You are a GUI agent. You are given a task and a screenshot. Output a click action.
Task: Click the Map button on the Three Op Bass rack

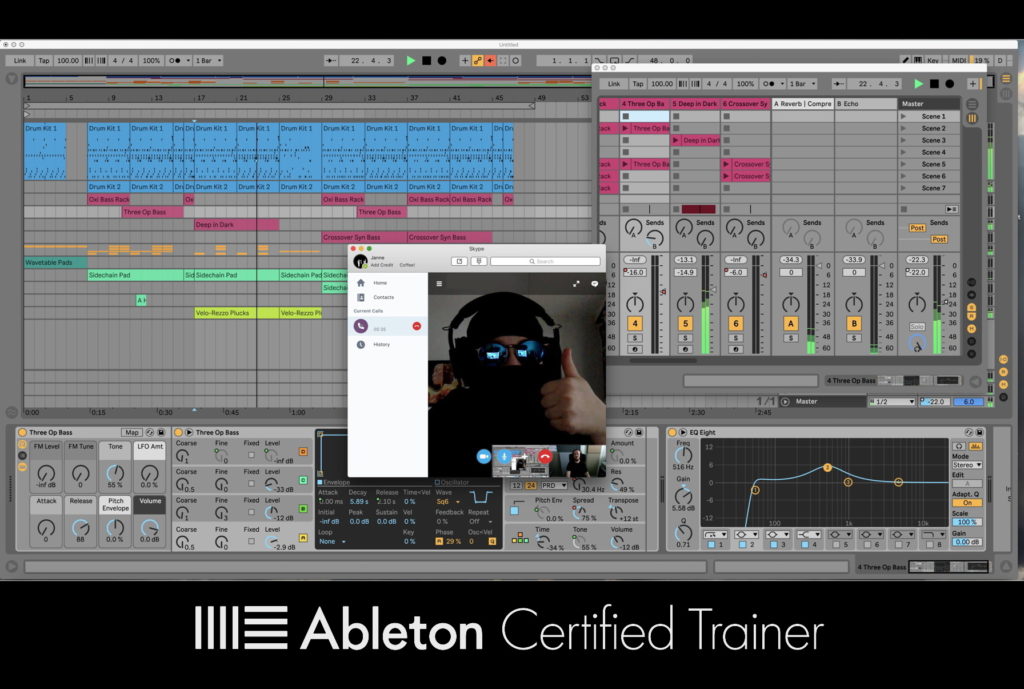coord(131,432)
